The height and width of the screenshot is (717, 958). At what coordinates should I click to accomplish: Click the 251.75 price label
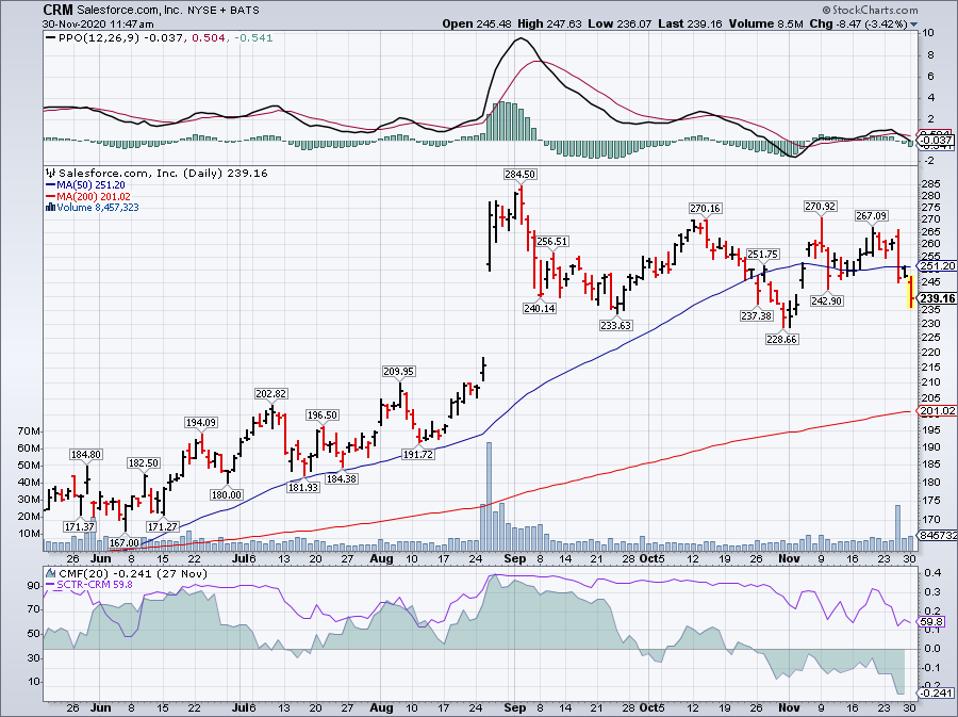click(x=762, y=254)
